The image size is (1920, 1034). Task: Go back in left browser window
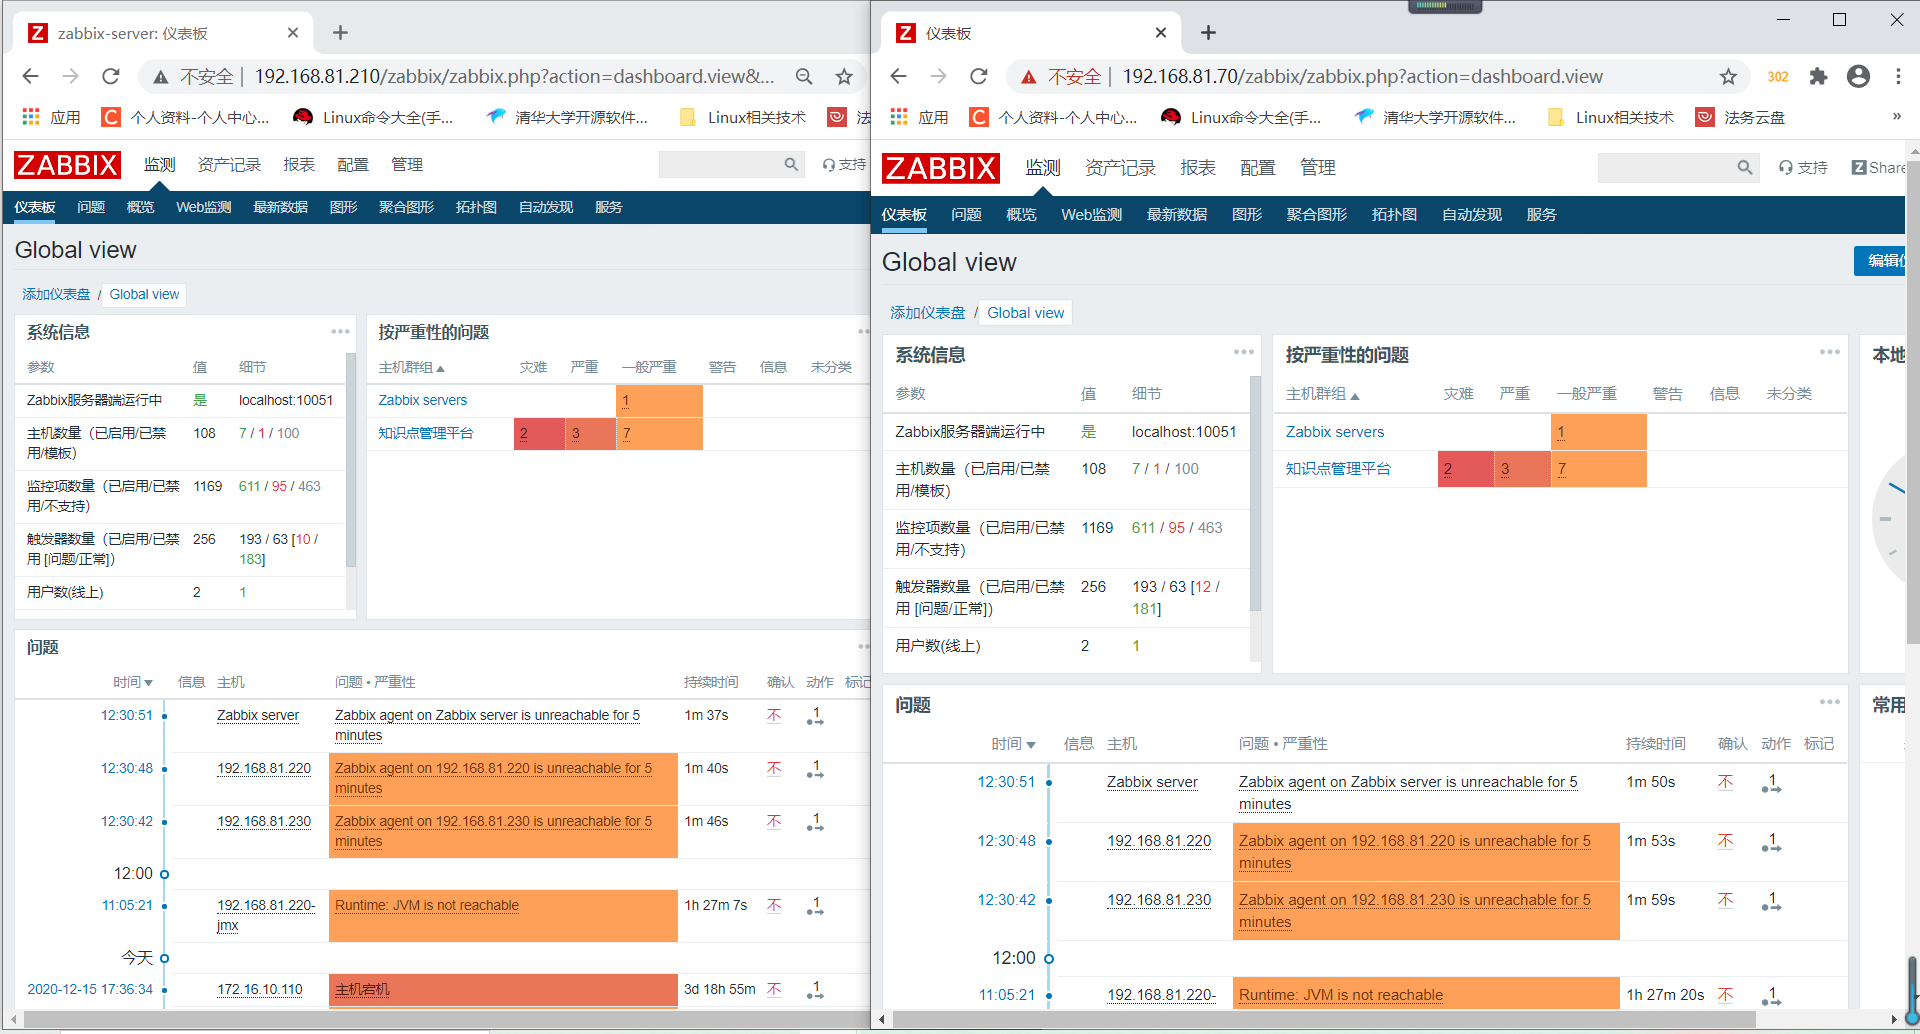click(x=31, y=76)
